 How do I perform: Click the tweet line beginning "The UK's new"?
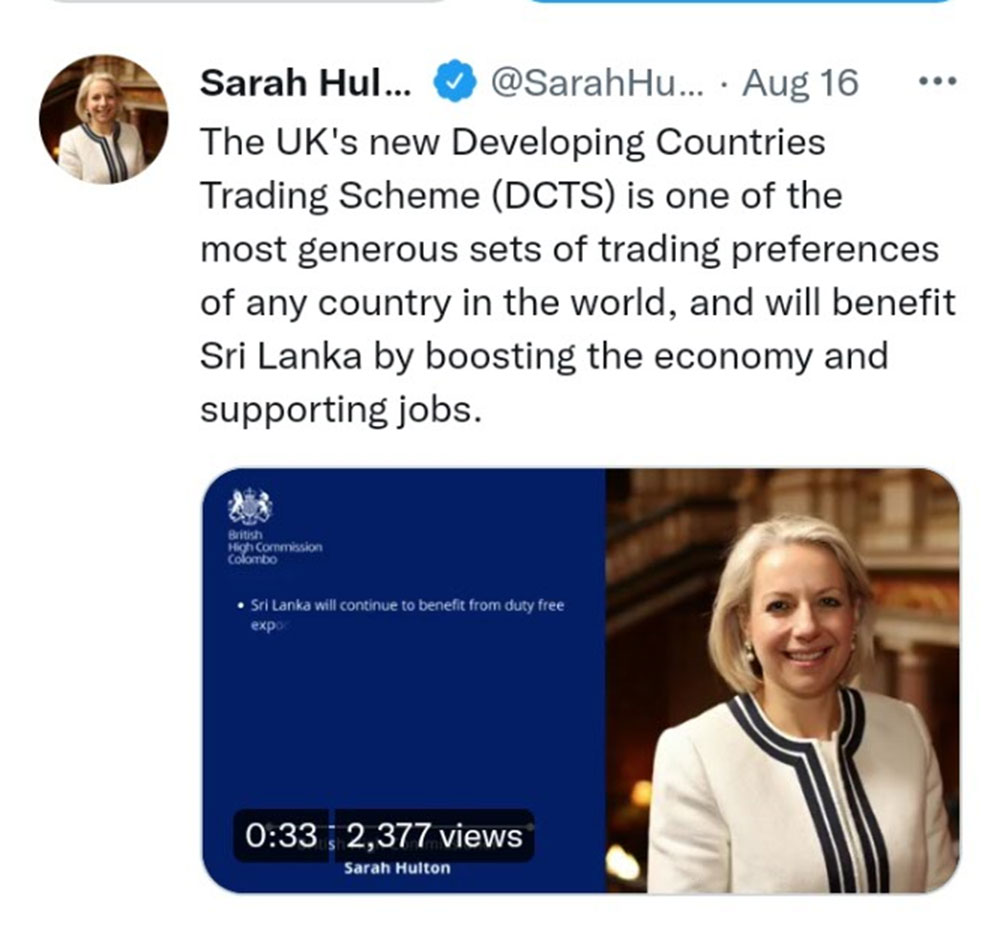[513, 143]
